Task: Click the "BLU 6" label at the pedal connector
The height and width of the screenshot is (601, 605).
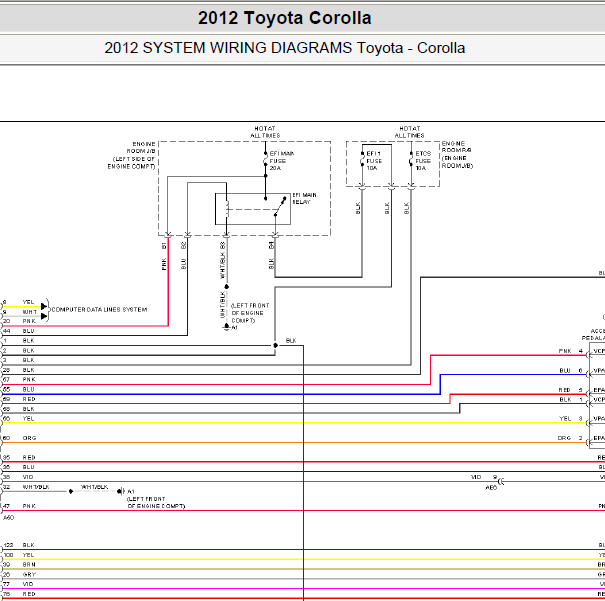Action: coord(571,370)
